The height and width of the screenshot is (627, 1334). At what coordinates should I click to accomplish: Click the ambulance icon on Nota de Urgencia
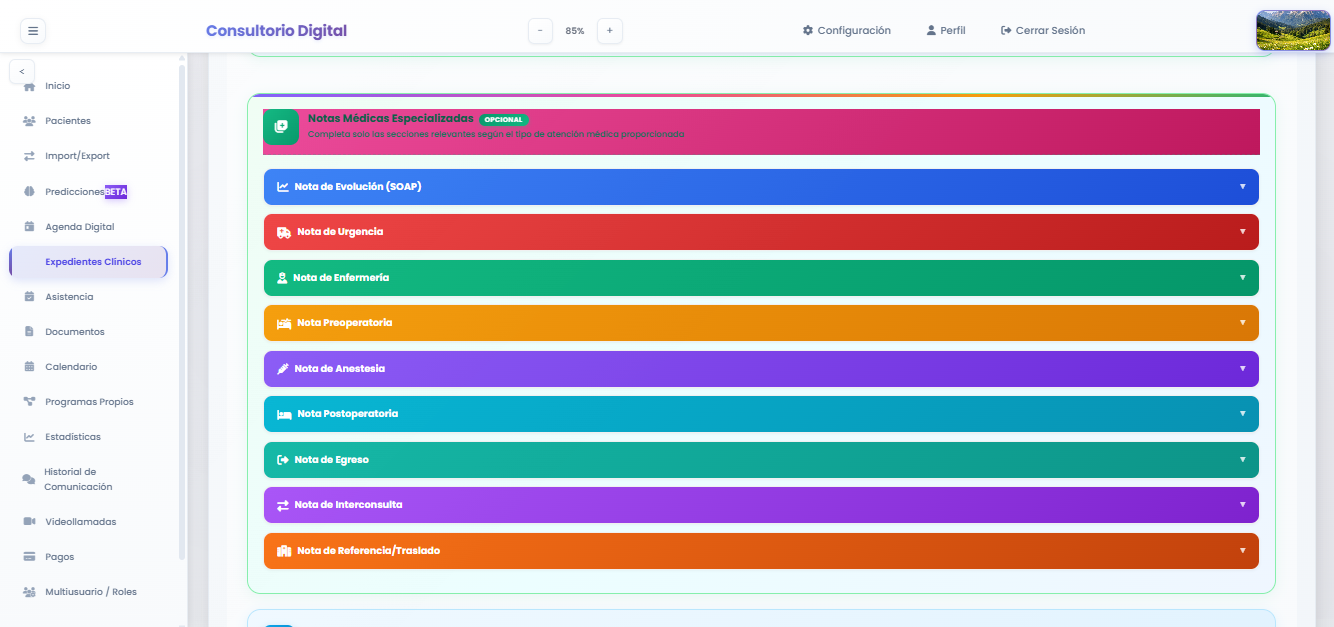284,232
